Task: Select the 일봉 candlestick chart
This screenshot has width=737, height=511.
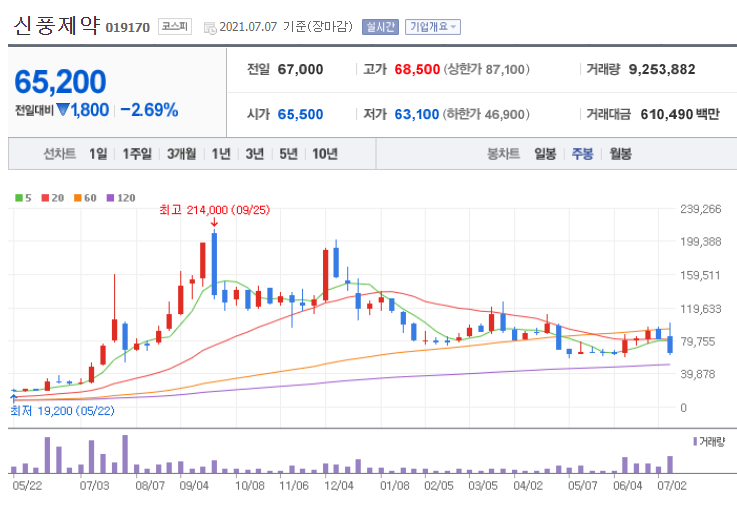Action: (x=545, y=154)
